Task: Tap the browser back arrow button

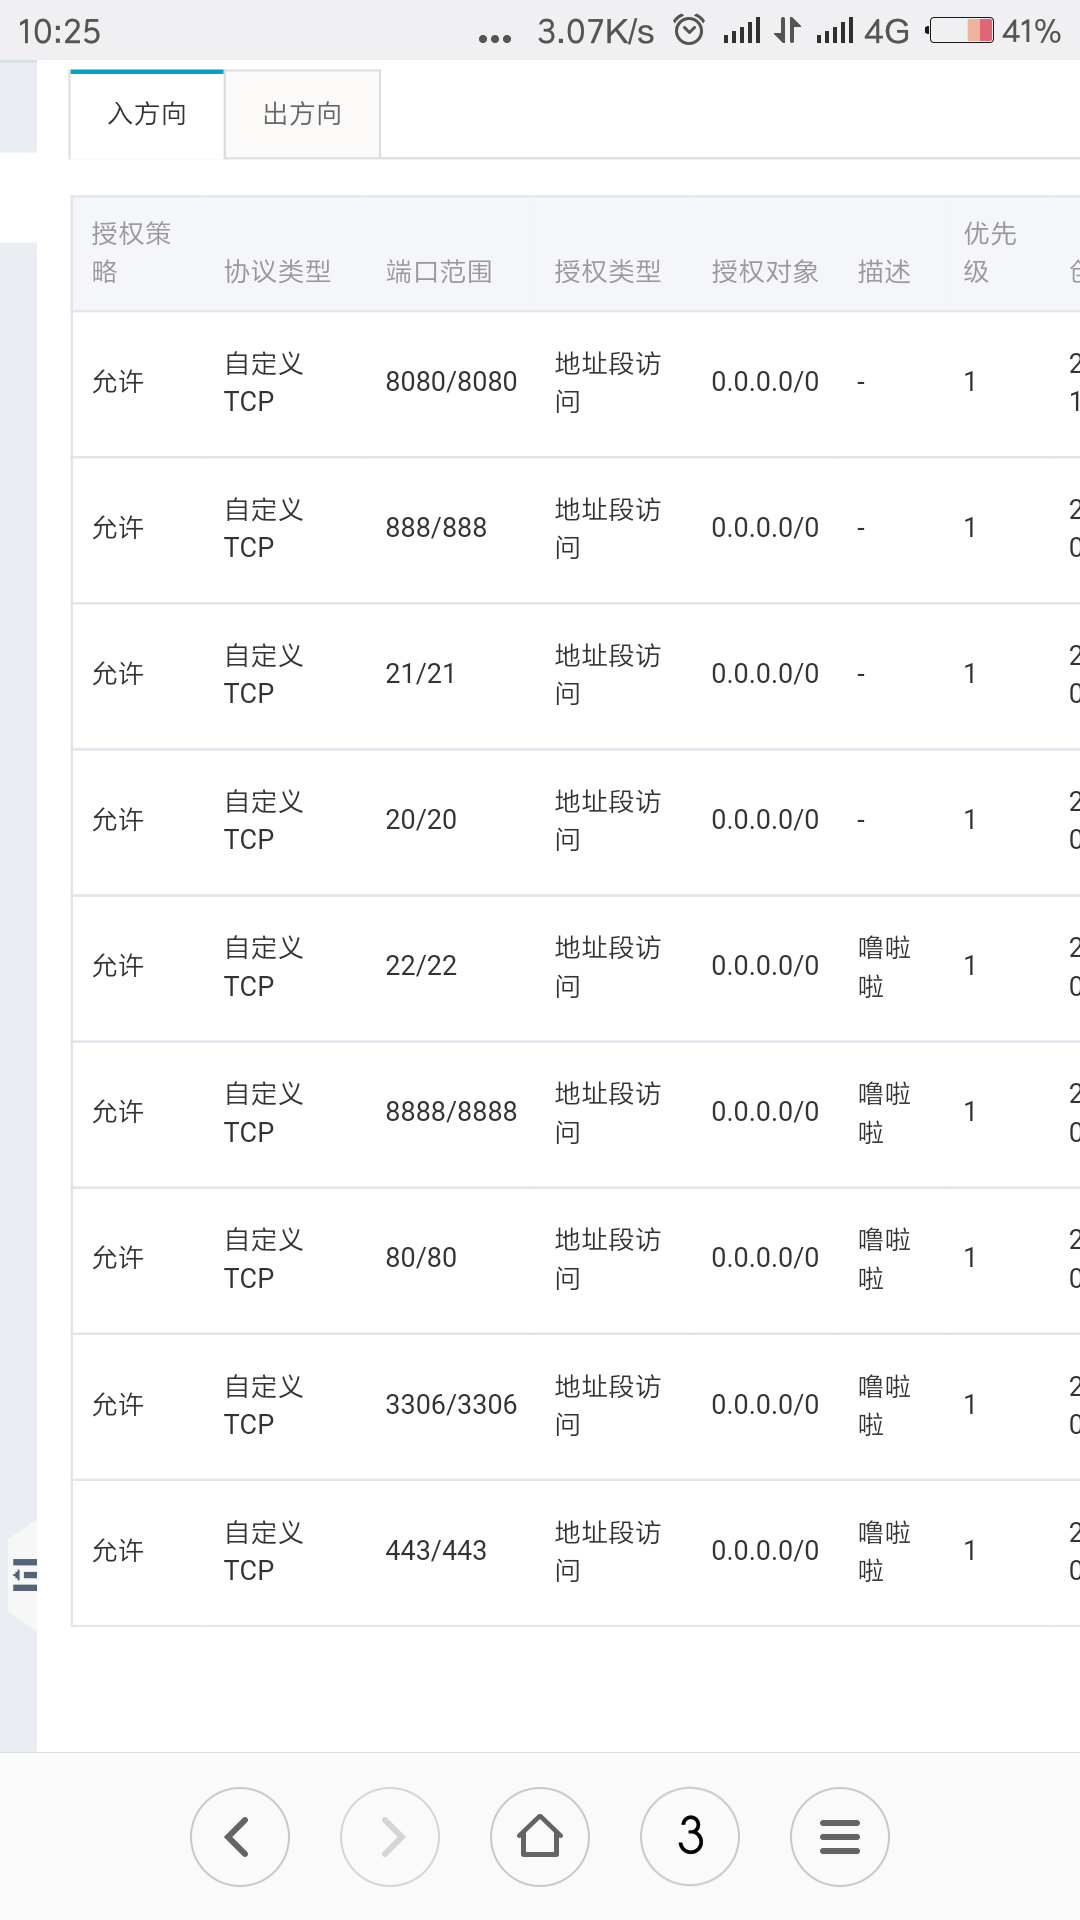Action: click(240, 1837)
